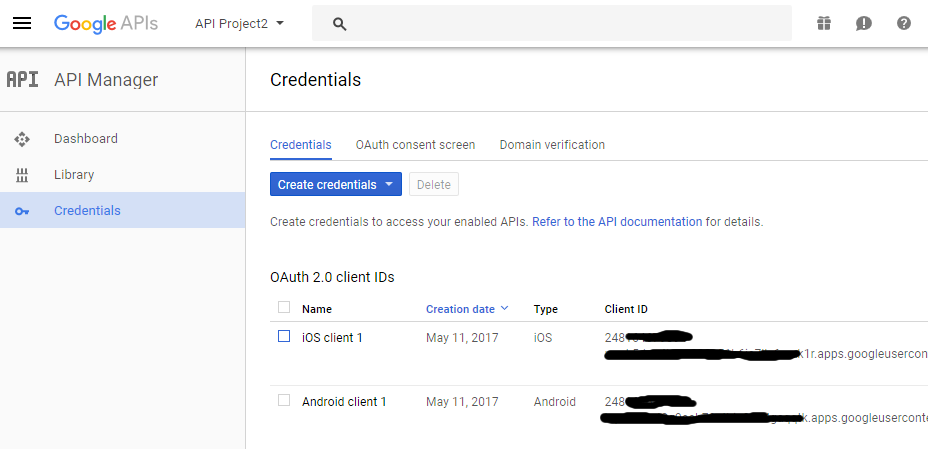The height and width of the screenshot is (449, 928).
Task: Open the Create credentials dropdown
Action: click(x=336, y=184)
